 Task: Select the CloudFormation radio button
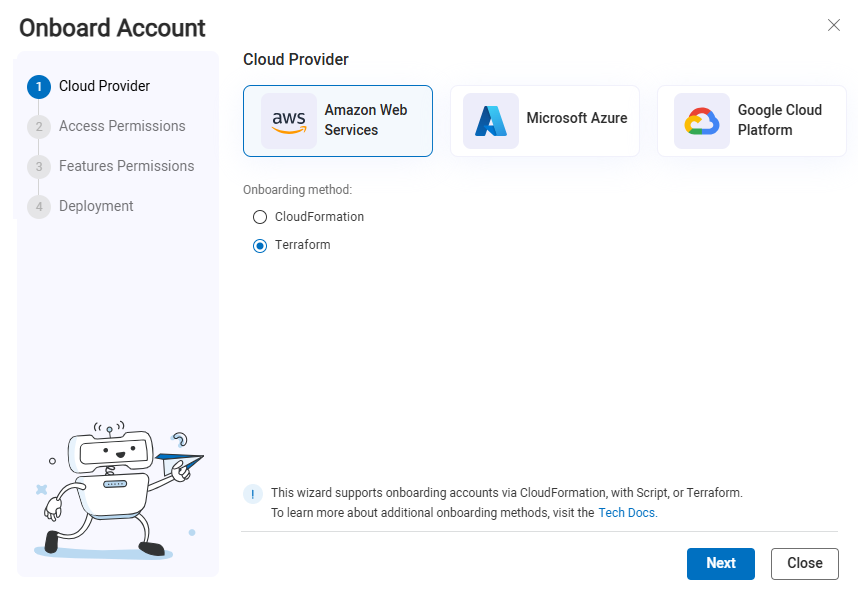(260, 217)
